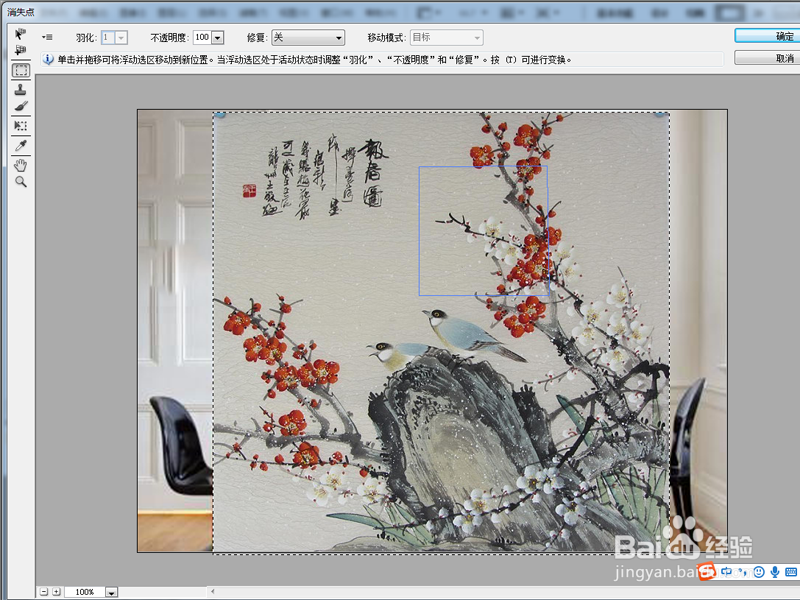Viewport: 800px width, 600px height.
Task: Click the top-right plane corner handle
Action: [662, 114]
